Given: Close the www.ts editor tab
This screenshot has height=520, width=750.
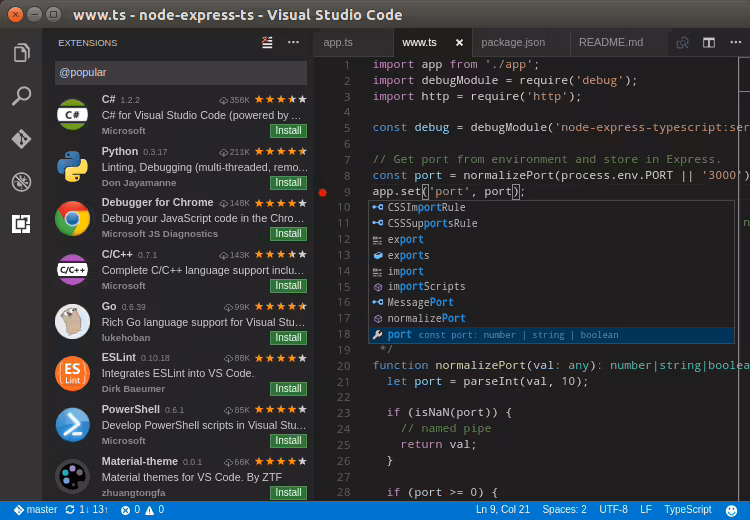Looking at the screenshot, I should point(459,43).
